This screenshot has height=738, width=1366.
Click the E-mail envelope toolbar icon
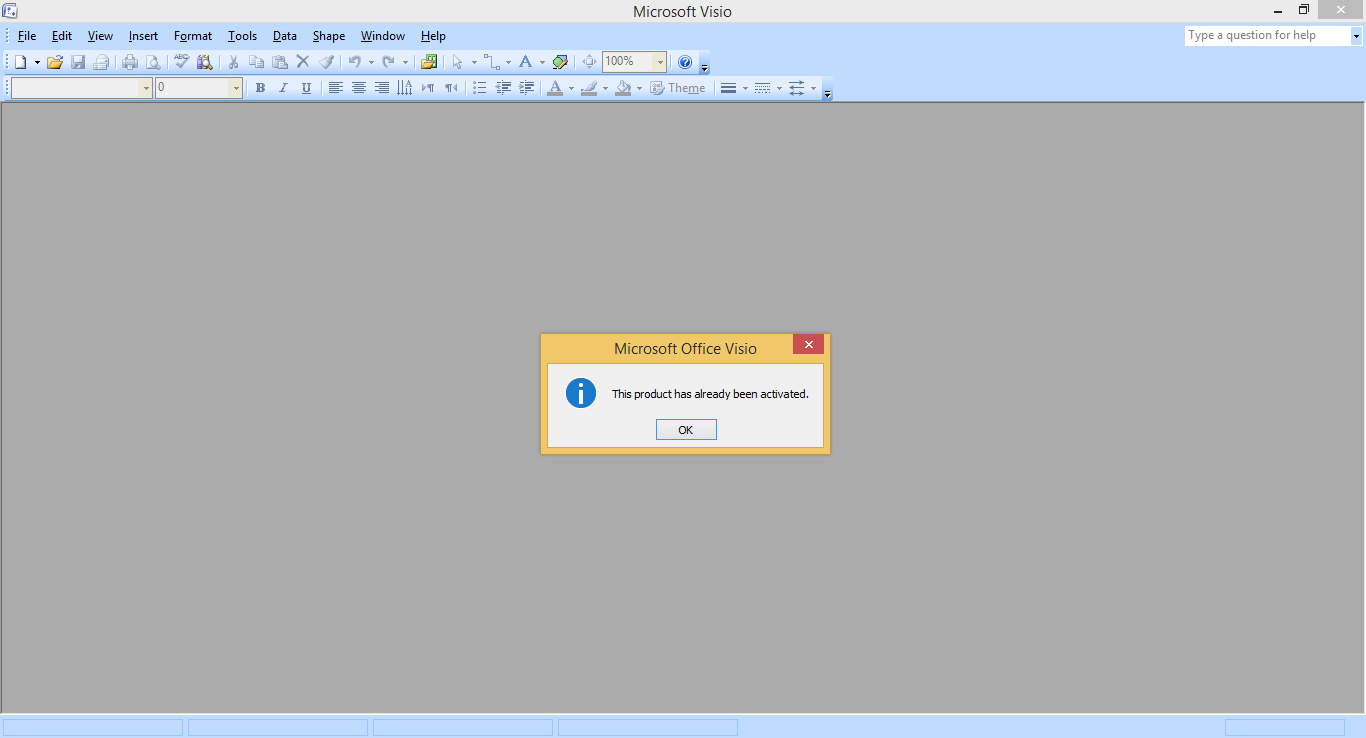[x=101, y=62]
